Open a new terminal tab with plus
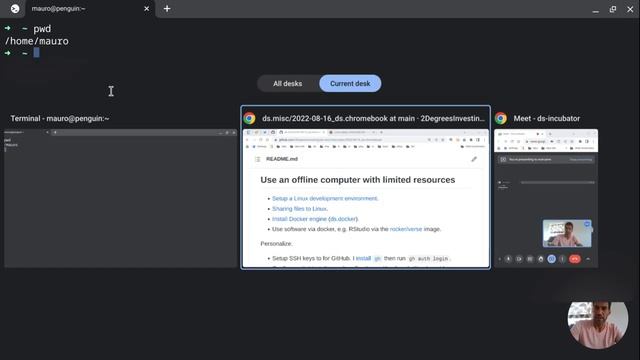This screenshot has width=640, height=360. 167,9
